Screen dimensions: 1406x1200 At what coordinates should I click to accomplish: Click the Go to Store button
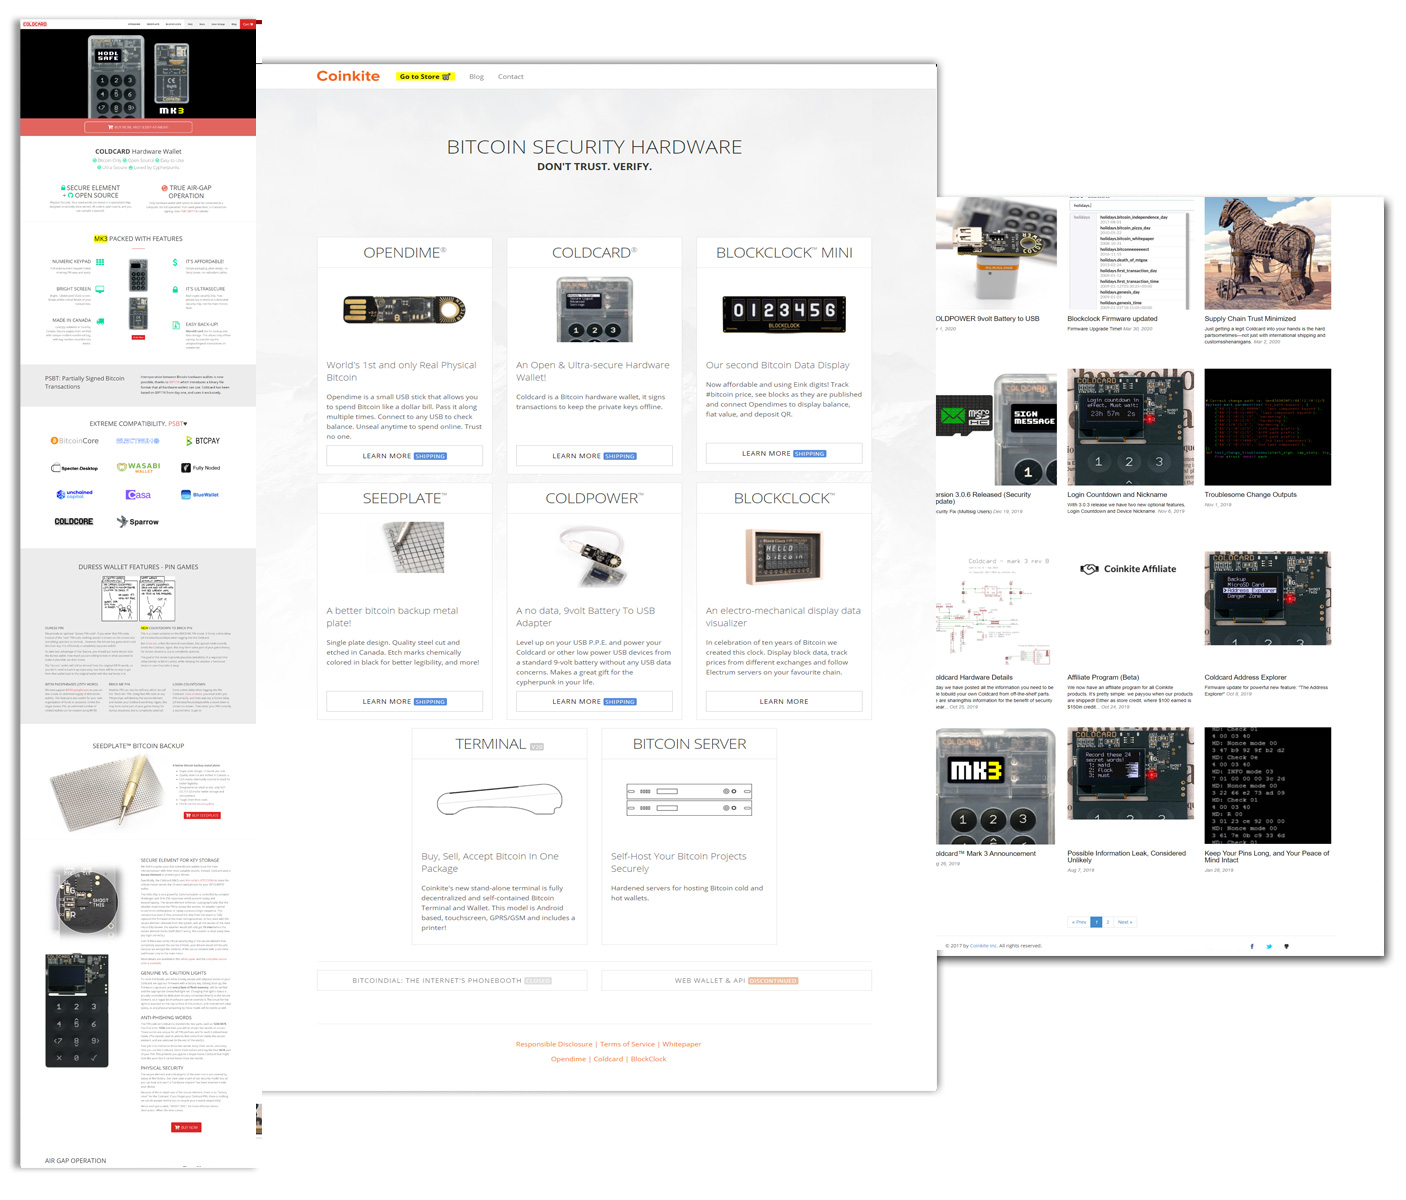click(425, 76)
